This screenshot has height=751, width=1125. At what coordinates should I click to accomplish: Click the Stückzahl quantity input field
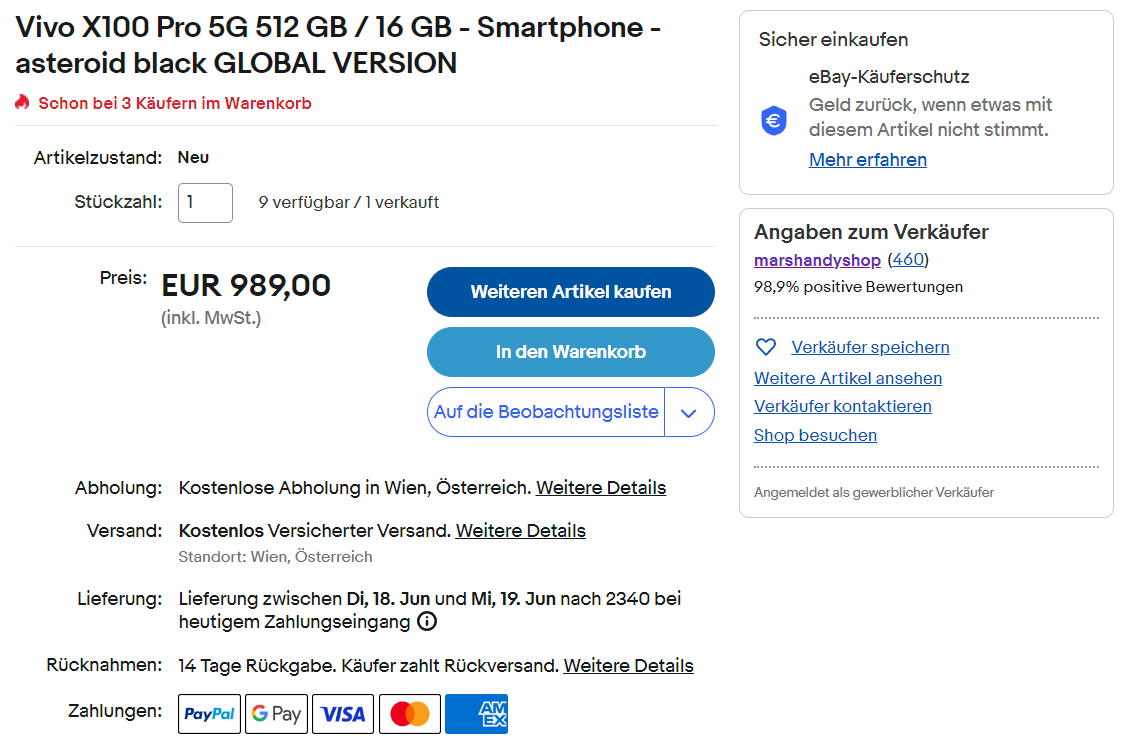205,202
